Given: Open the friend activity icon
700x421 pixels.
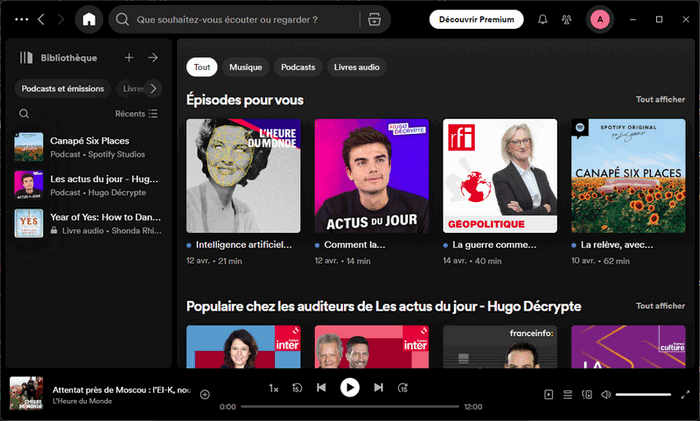Looking at the screenshot, I should [567, 20].
